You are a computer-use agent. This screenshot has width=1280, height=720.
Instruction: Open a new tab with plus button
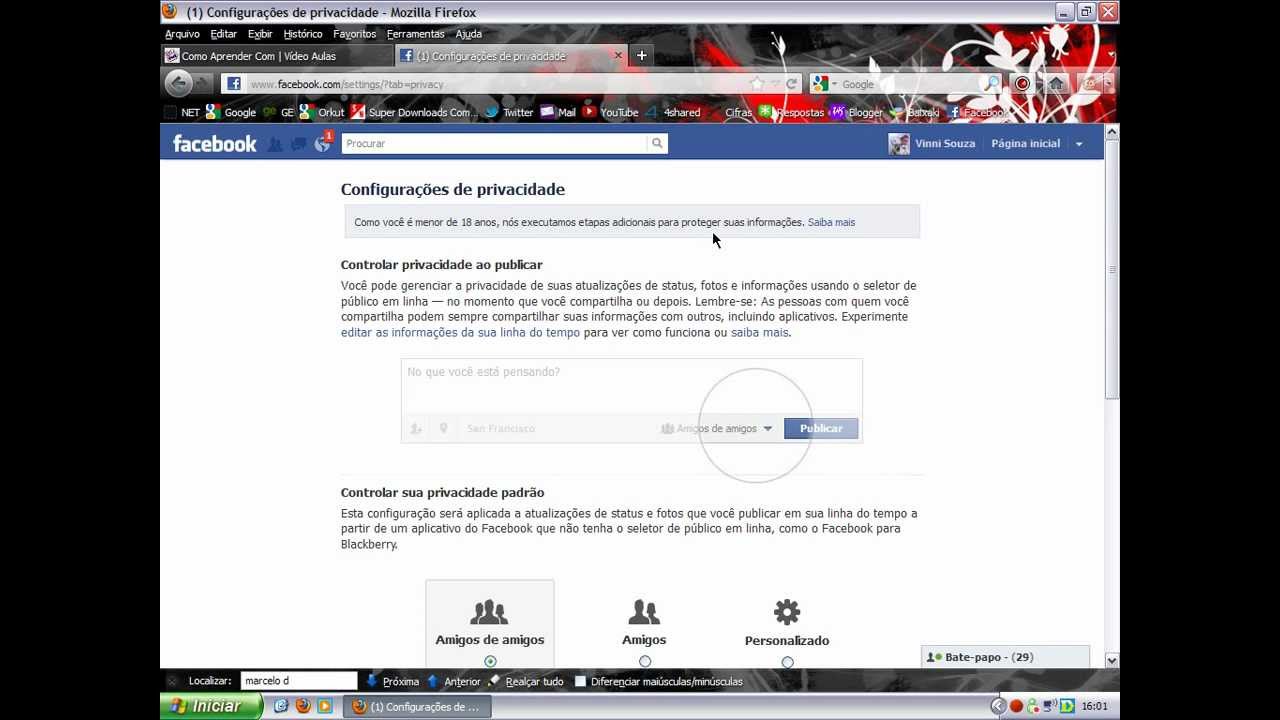pos(642,56)
